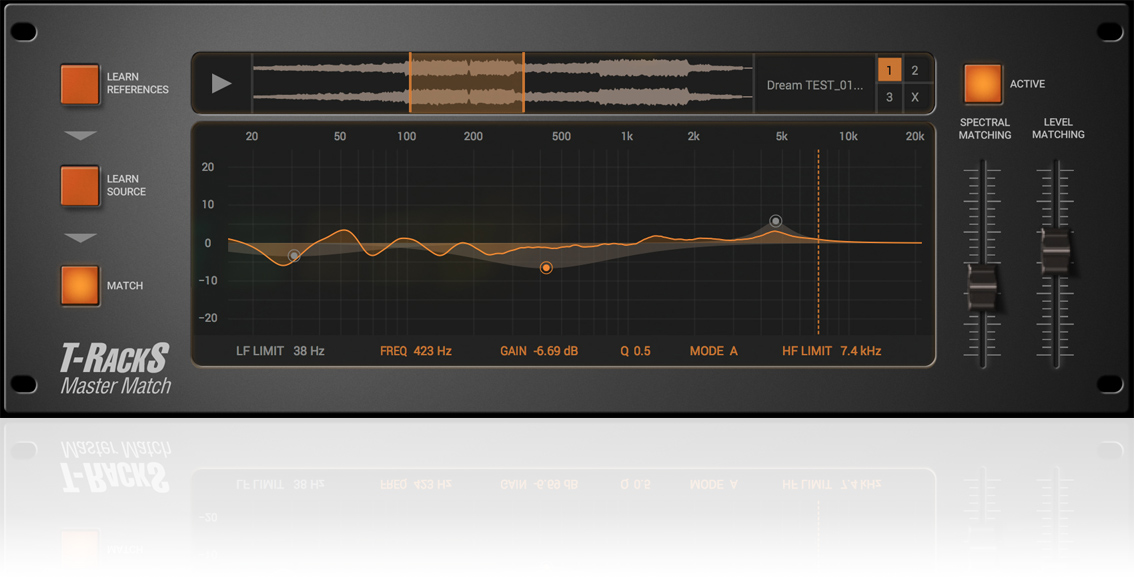Select the orange EQ node at 423 Hz

tap(546, 268)
